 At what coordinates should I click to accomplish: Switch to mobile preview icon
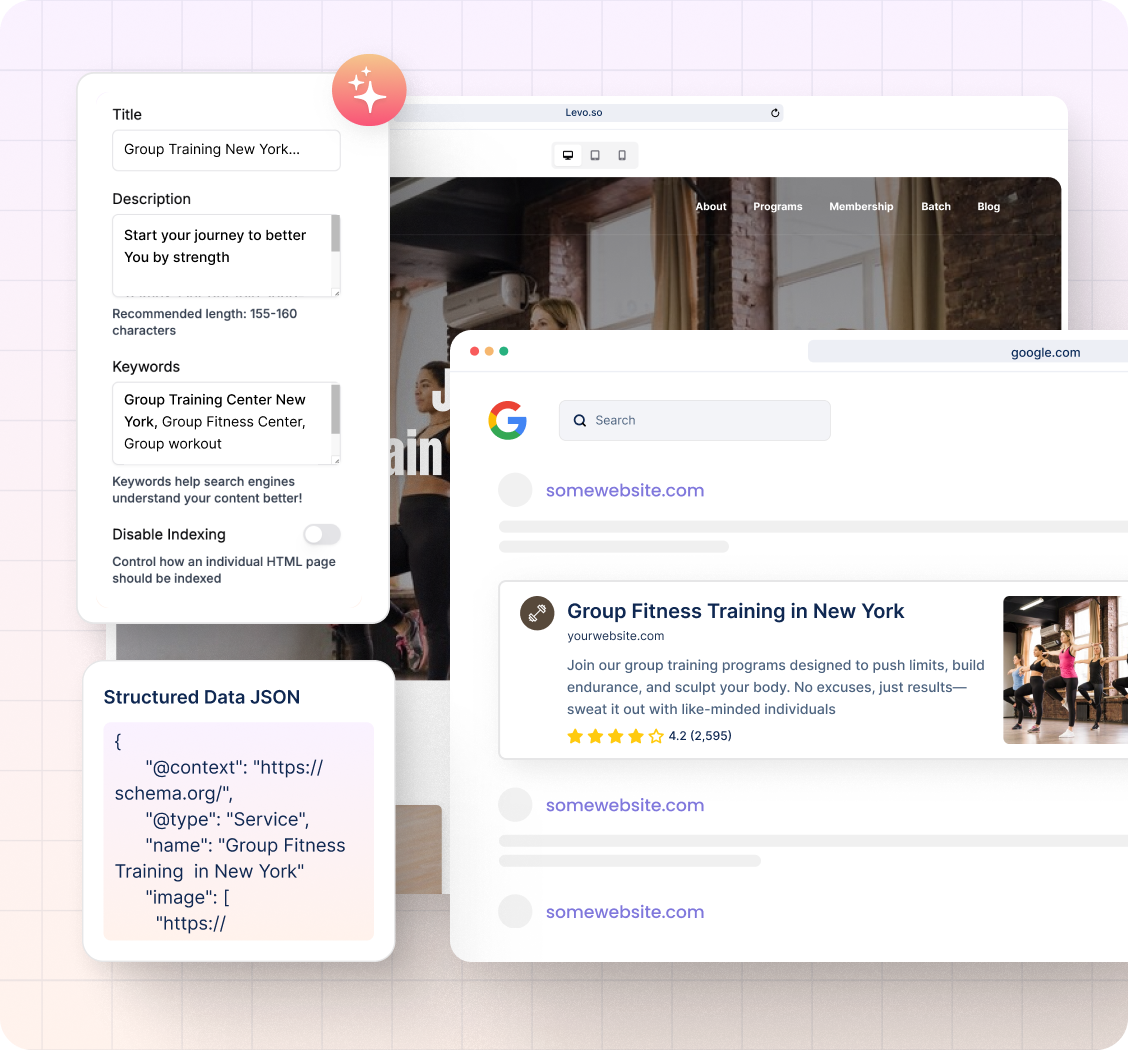622,155
